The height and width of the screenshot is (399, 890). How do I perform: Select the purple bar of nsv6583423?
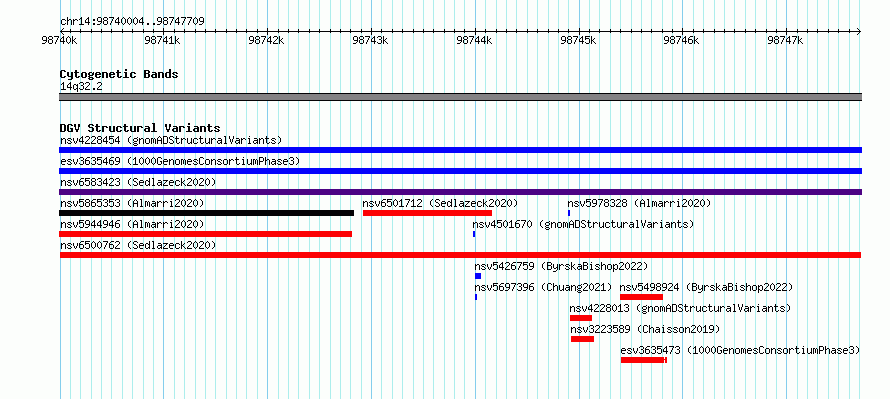[x=460, y=192]
